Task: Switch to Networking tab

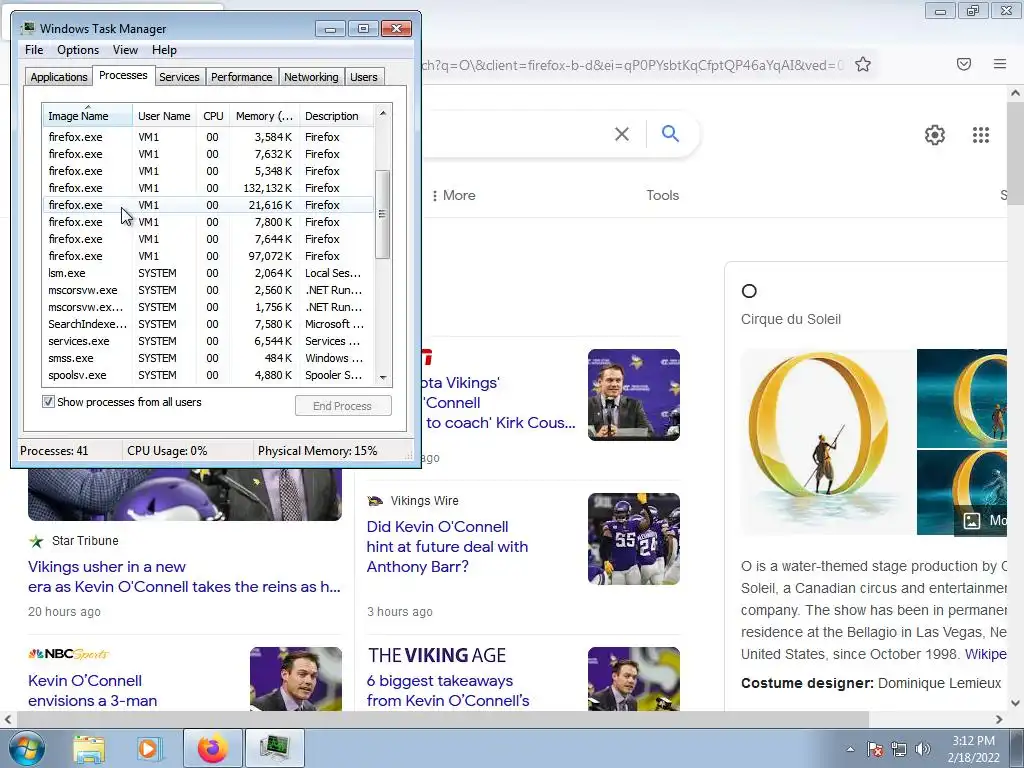Action: coord(311,77)
